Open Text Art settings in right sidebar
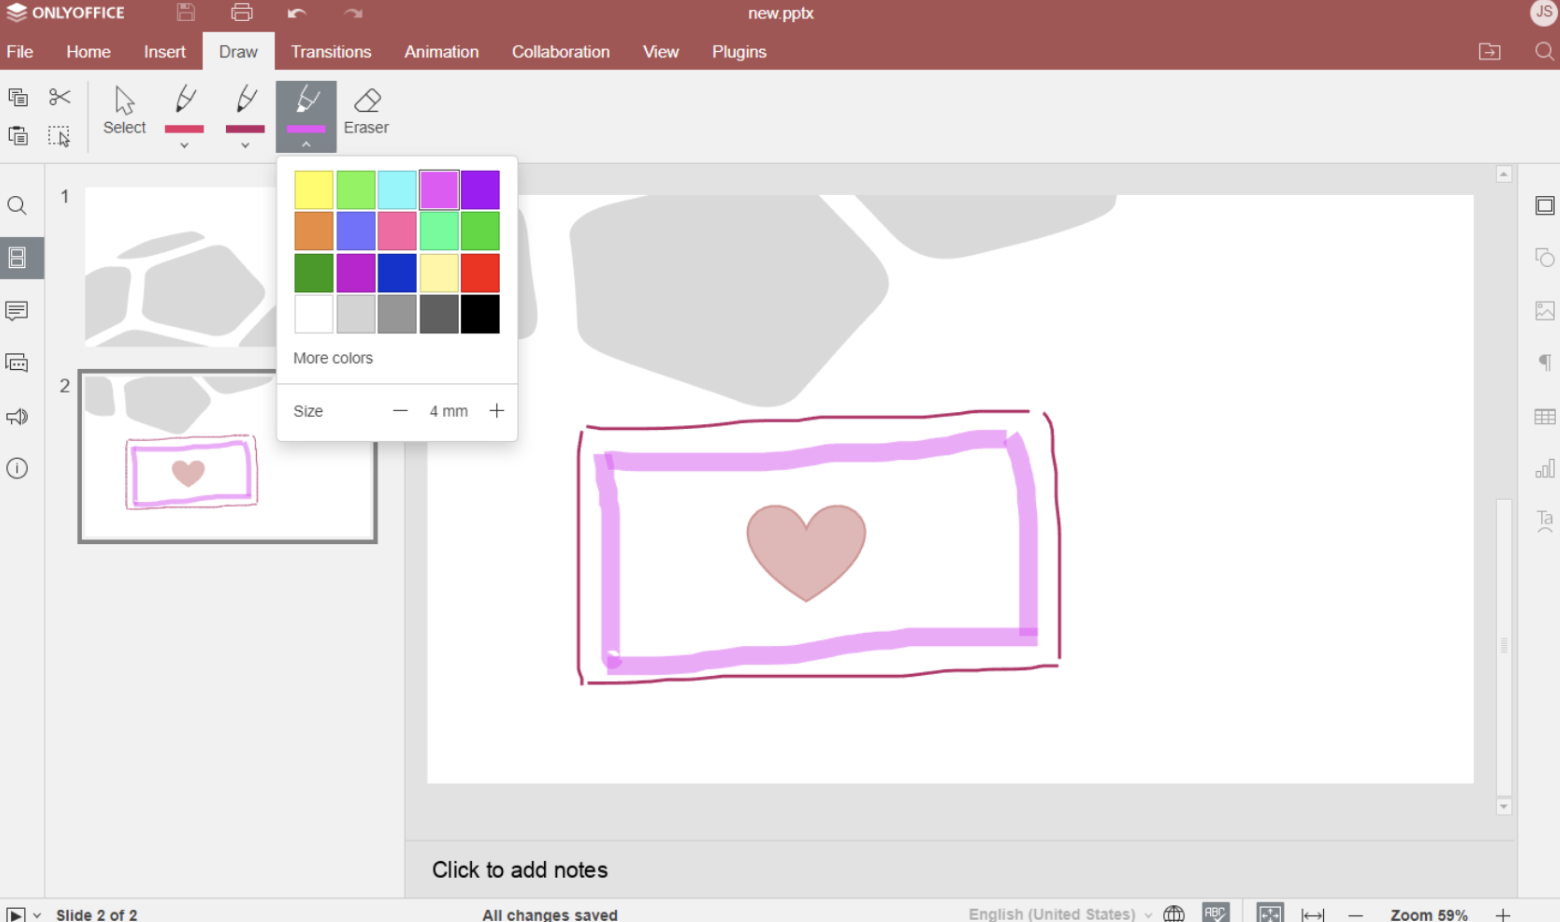This screenshot has width=1560, height=922. click(1545, 521)
